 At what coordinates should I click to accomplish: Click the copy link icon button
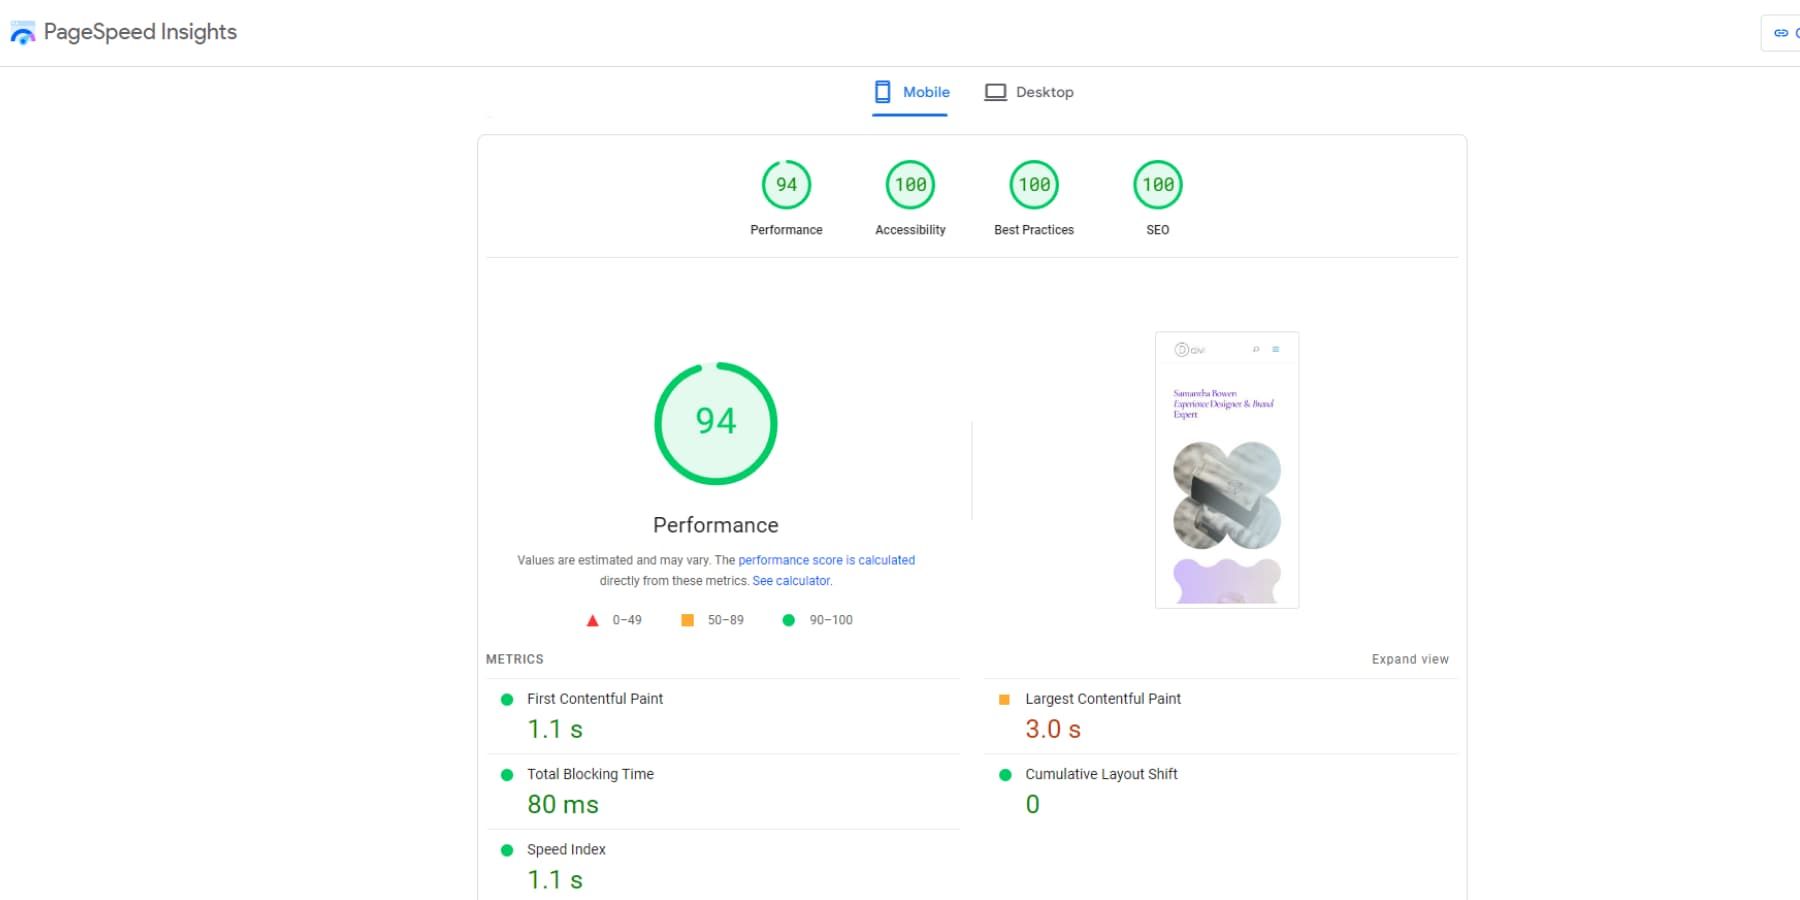point(1781,33)
